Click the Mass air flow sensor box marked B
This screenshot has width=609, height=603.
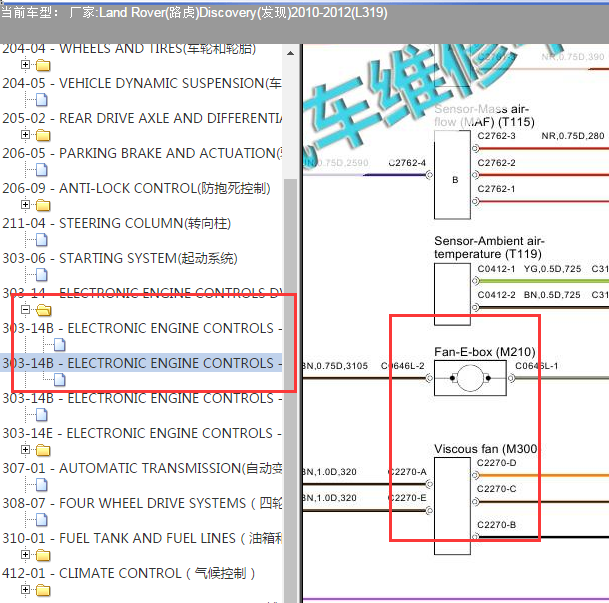pyautogui.click(x=452, y=175)
